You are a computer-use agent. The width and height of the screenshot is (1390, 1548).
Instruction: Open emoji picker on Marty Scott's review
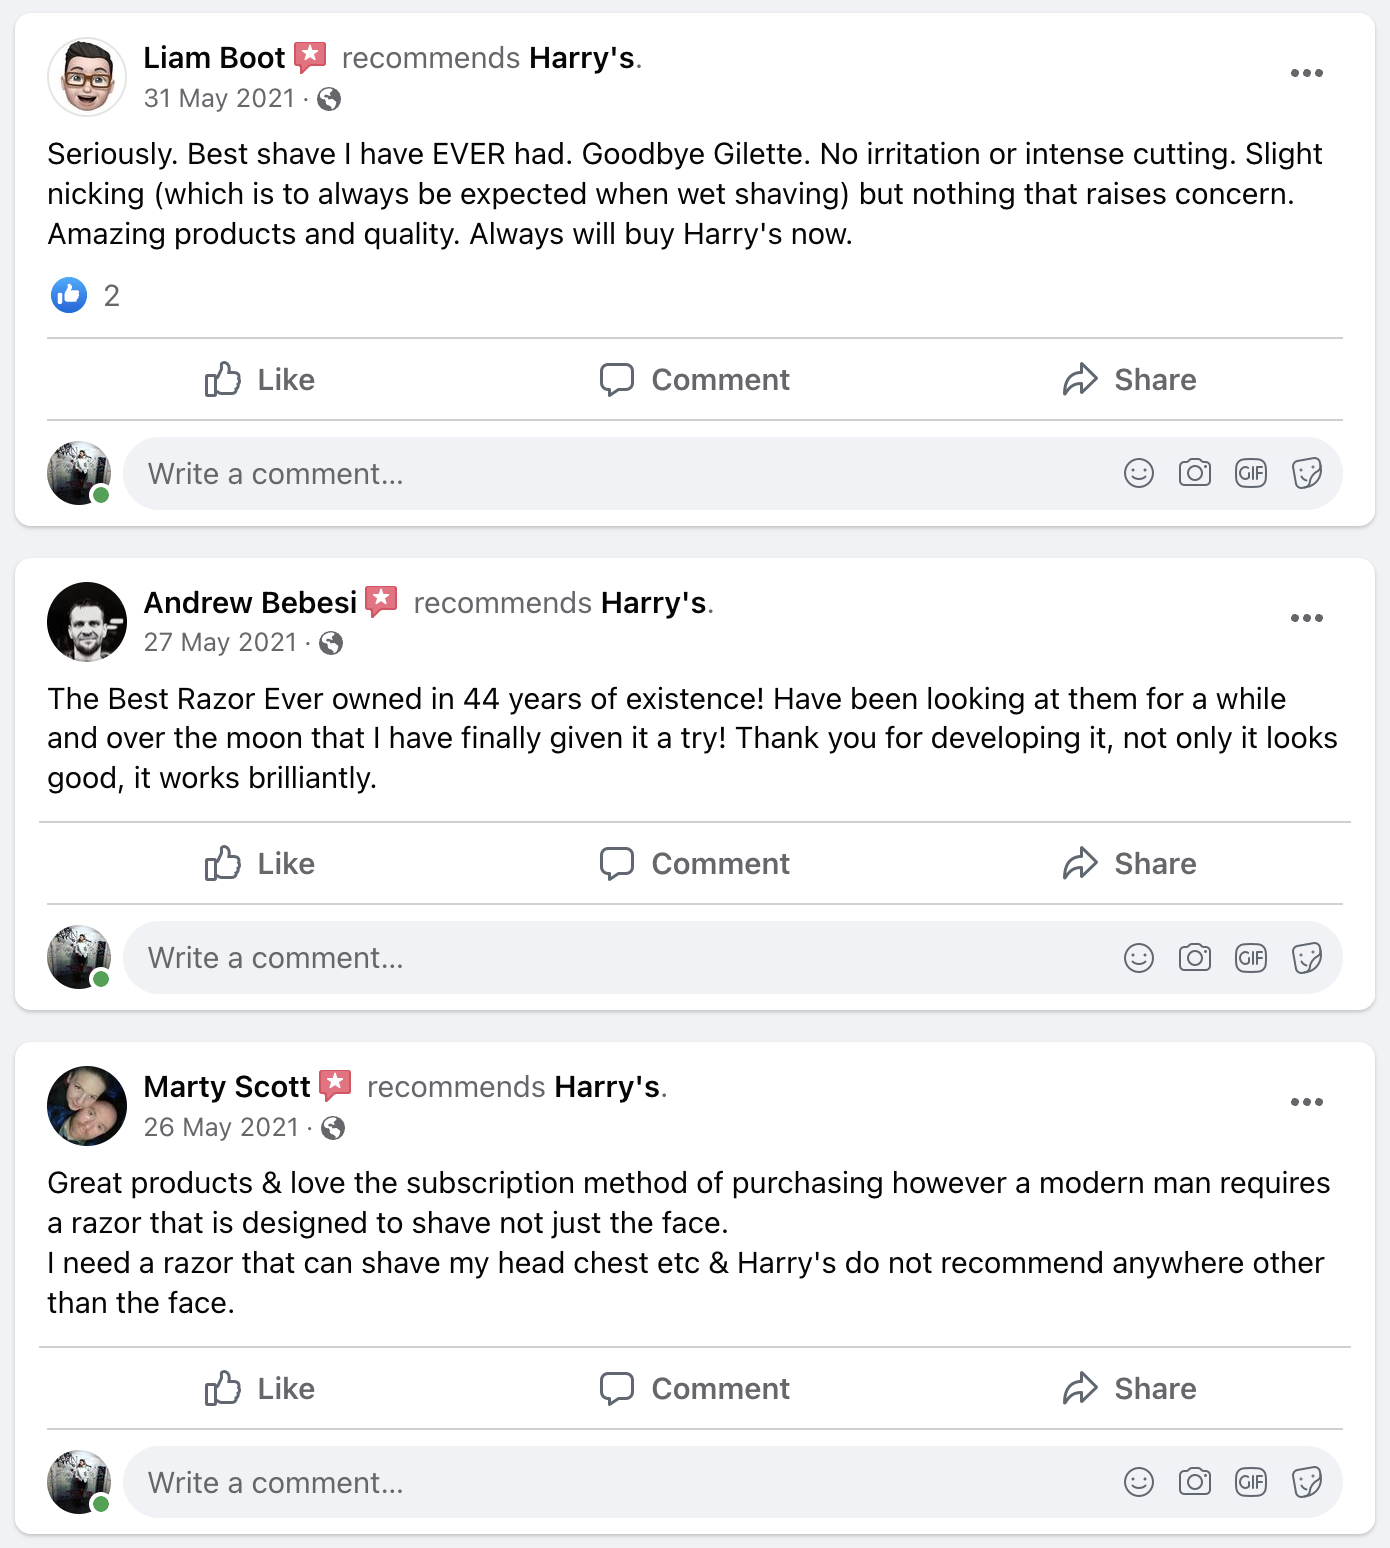pos(1138,1482)
